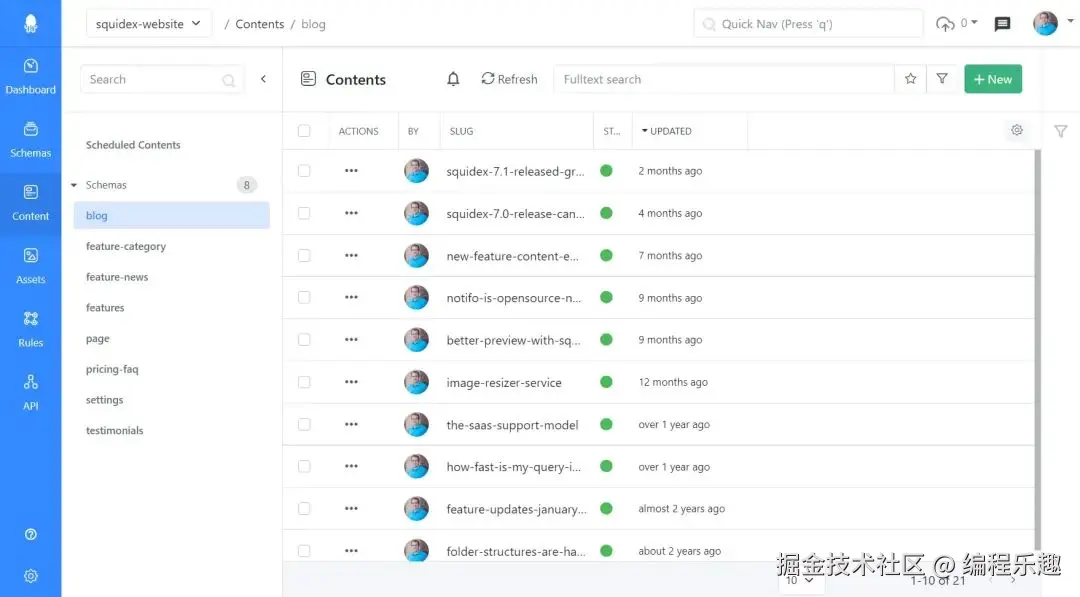
Task: Save query with the star icon
Action: (x=910, y=78)
